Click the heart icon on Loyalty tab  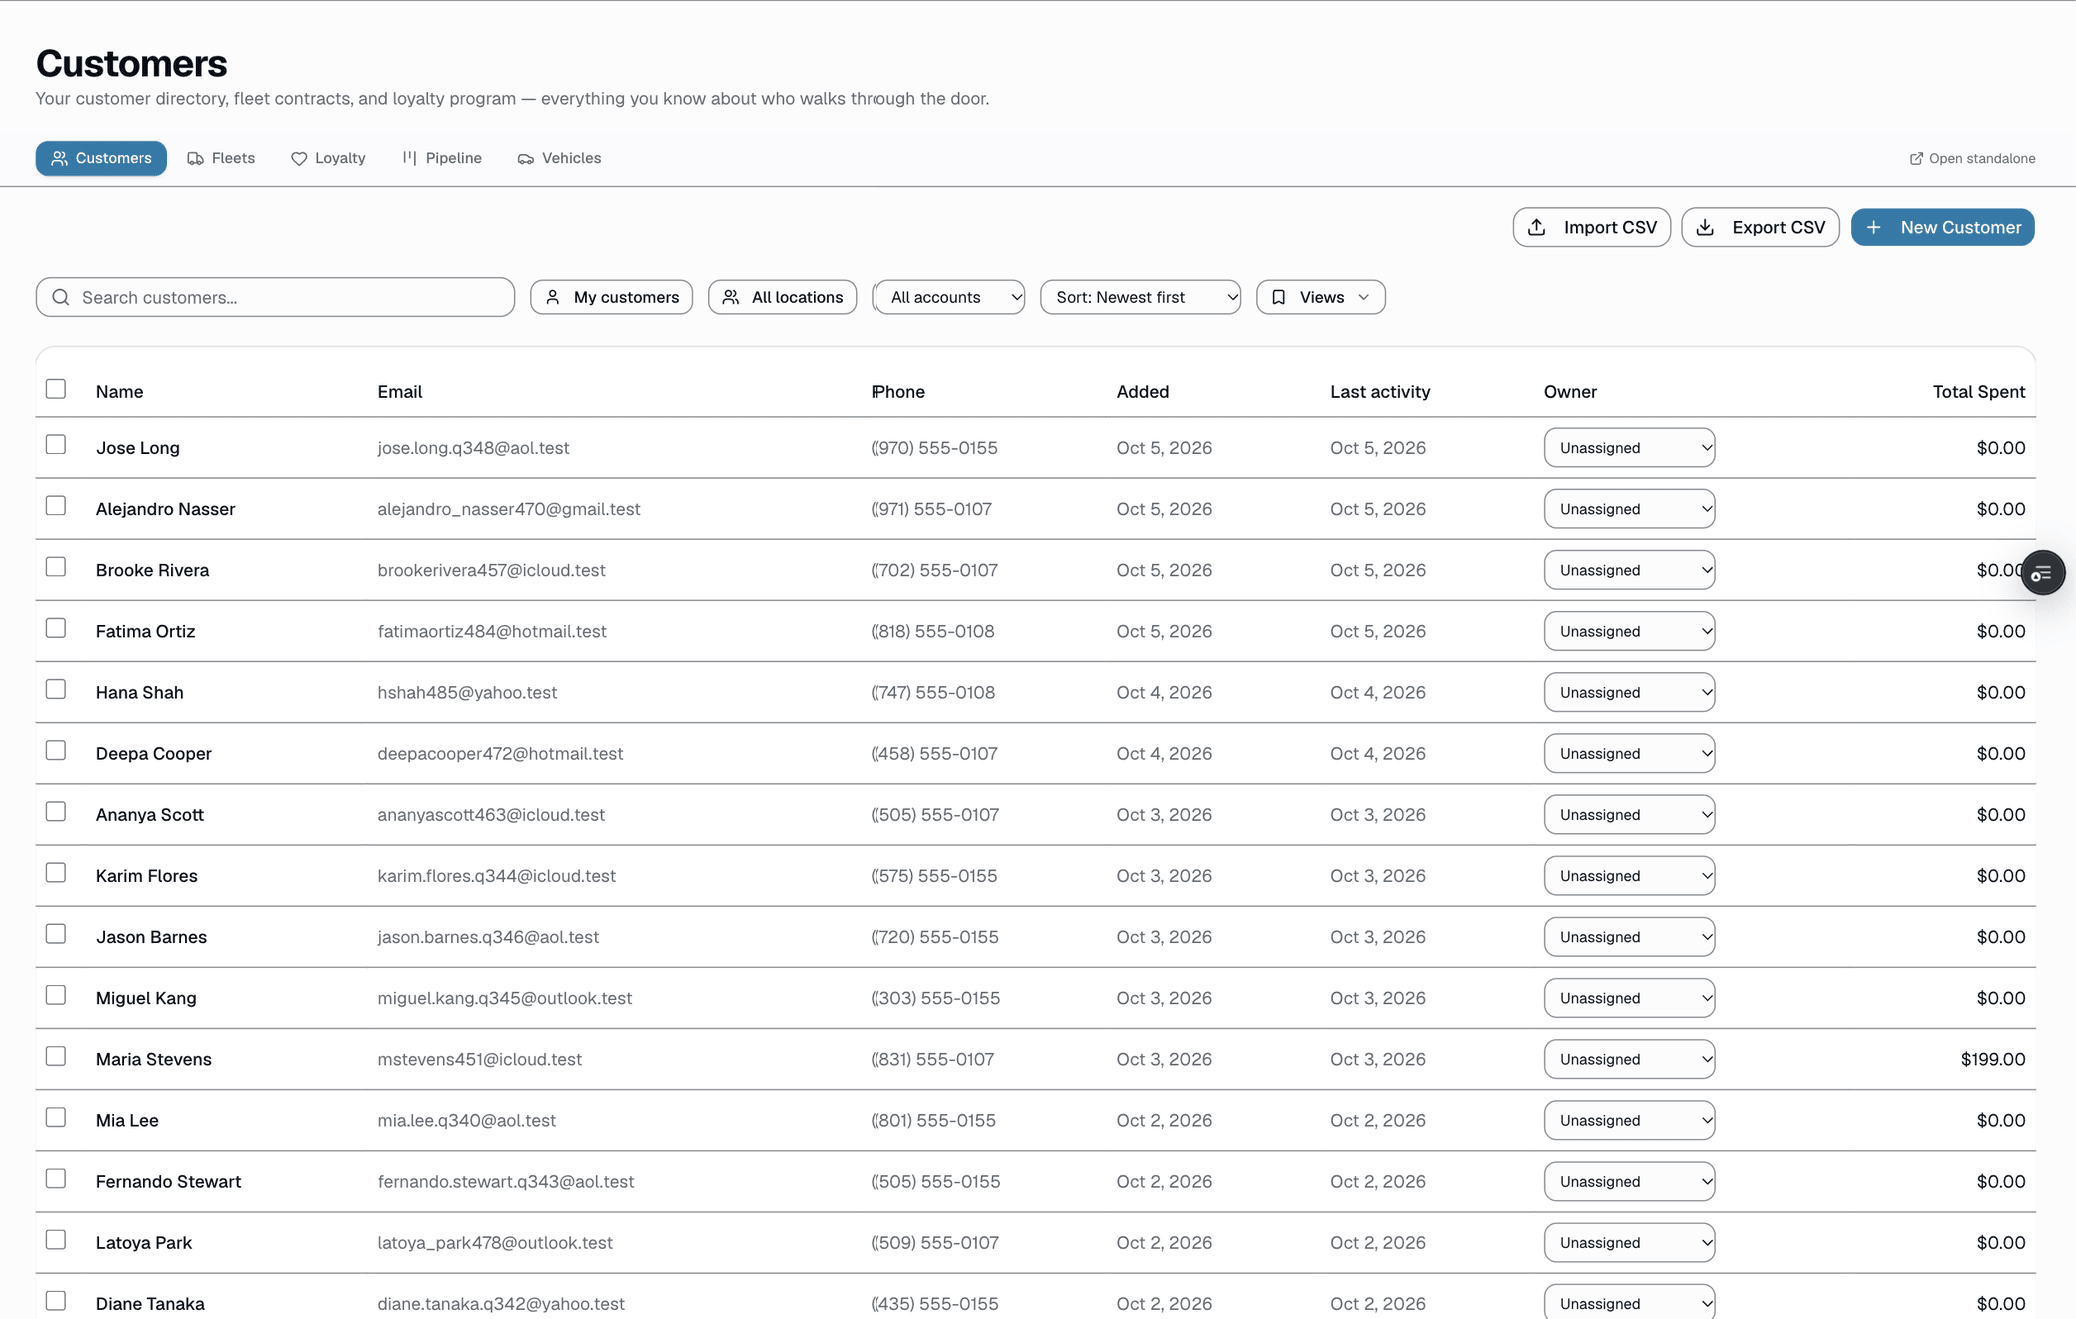pos(299,159)
